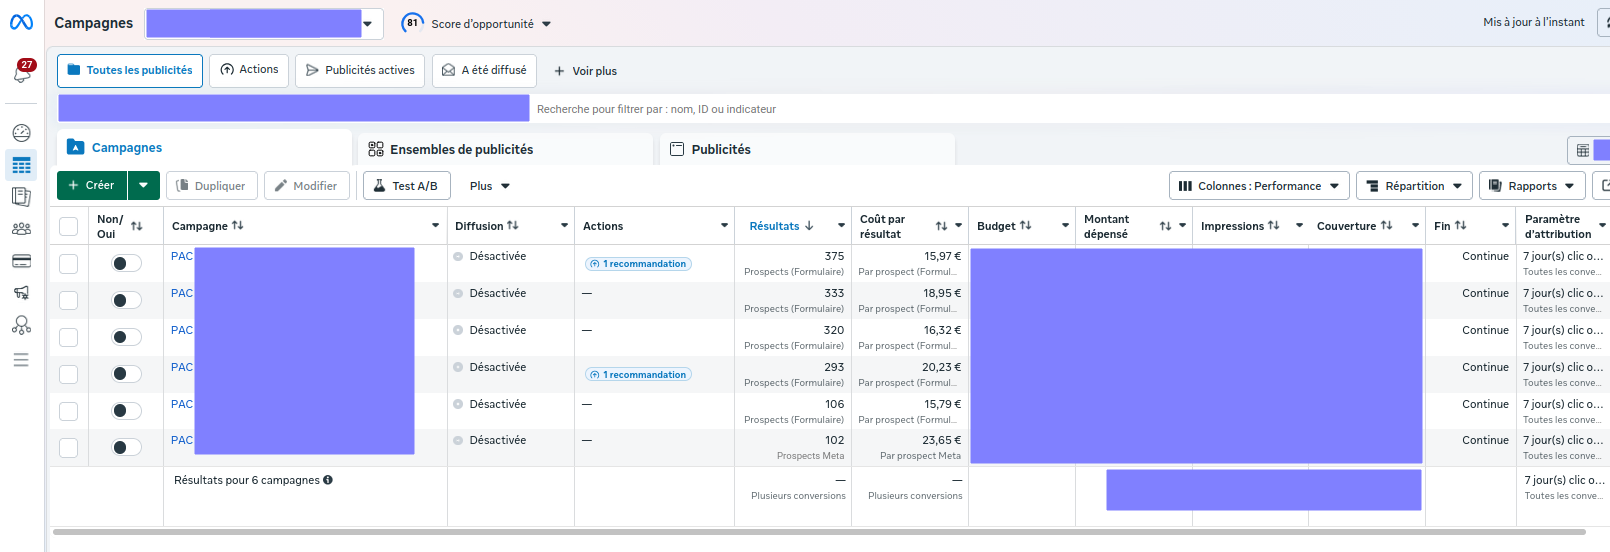Sort by Diffusion column arrows
This screenshot has height=552, width=1610.
513,225
